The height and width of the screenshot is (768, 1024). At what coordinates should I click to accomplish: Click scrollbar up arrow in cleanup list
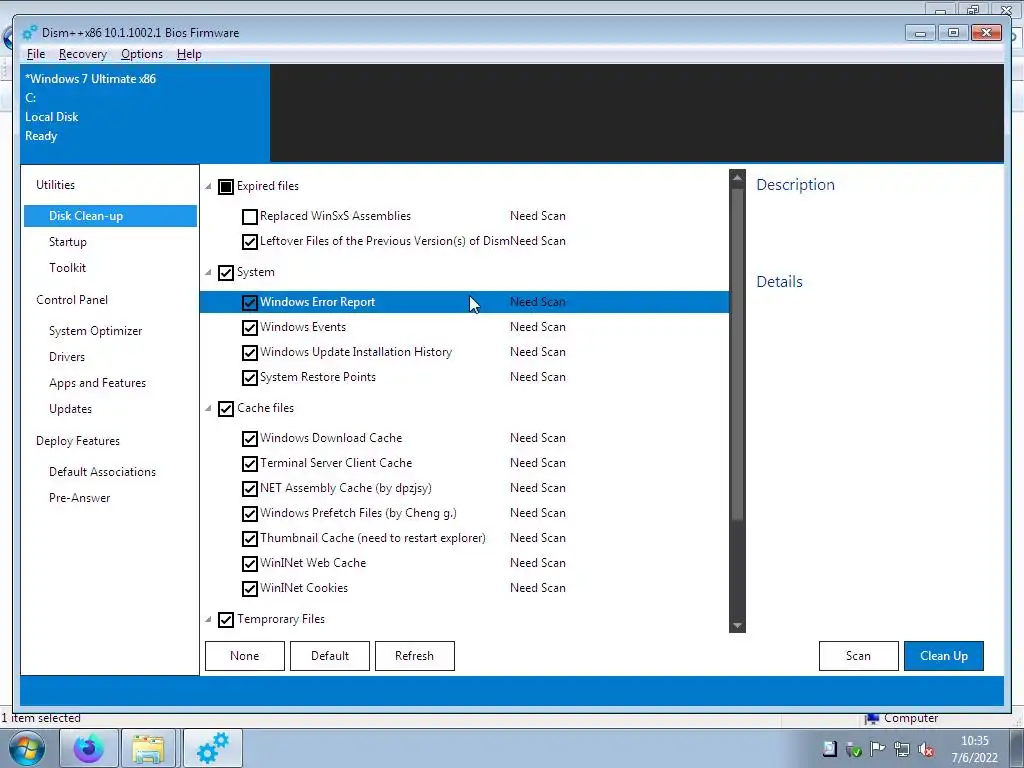click(737, 177)
